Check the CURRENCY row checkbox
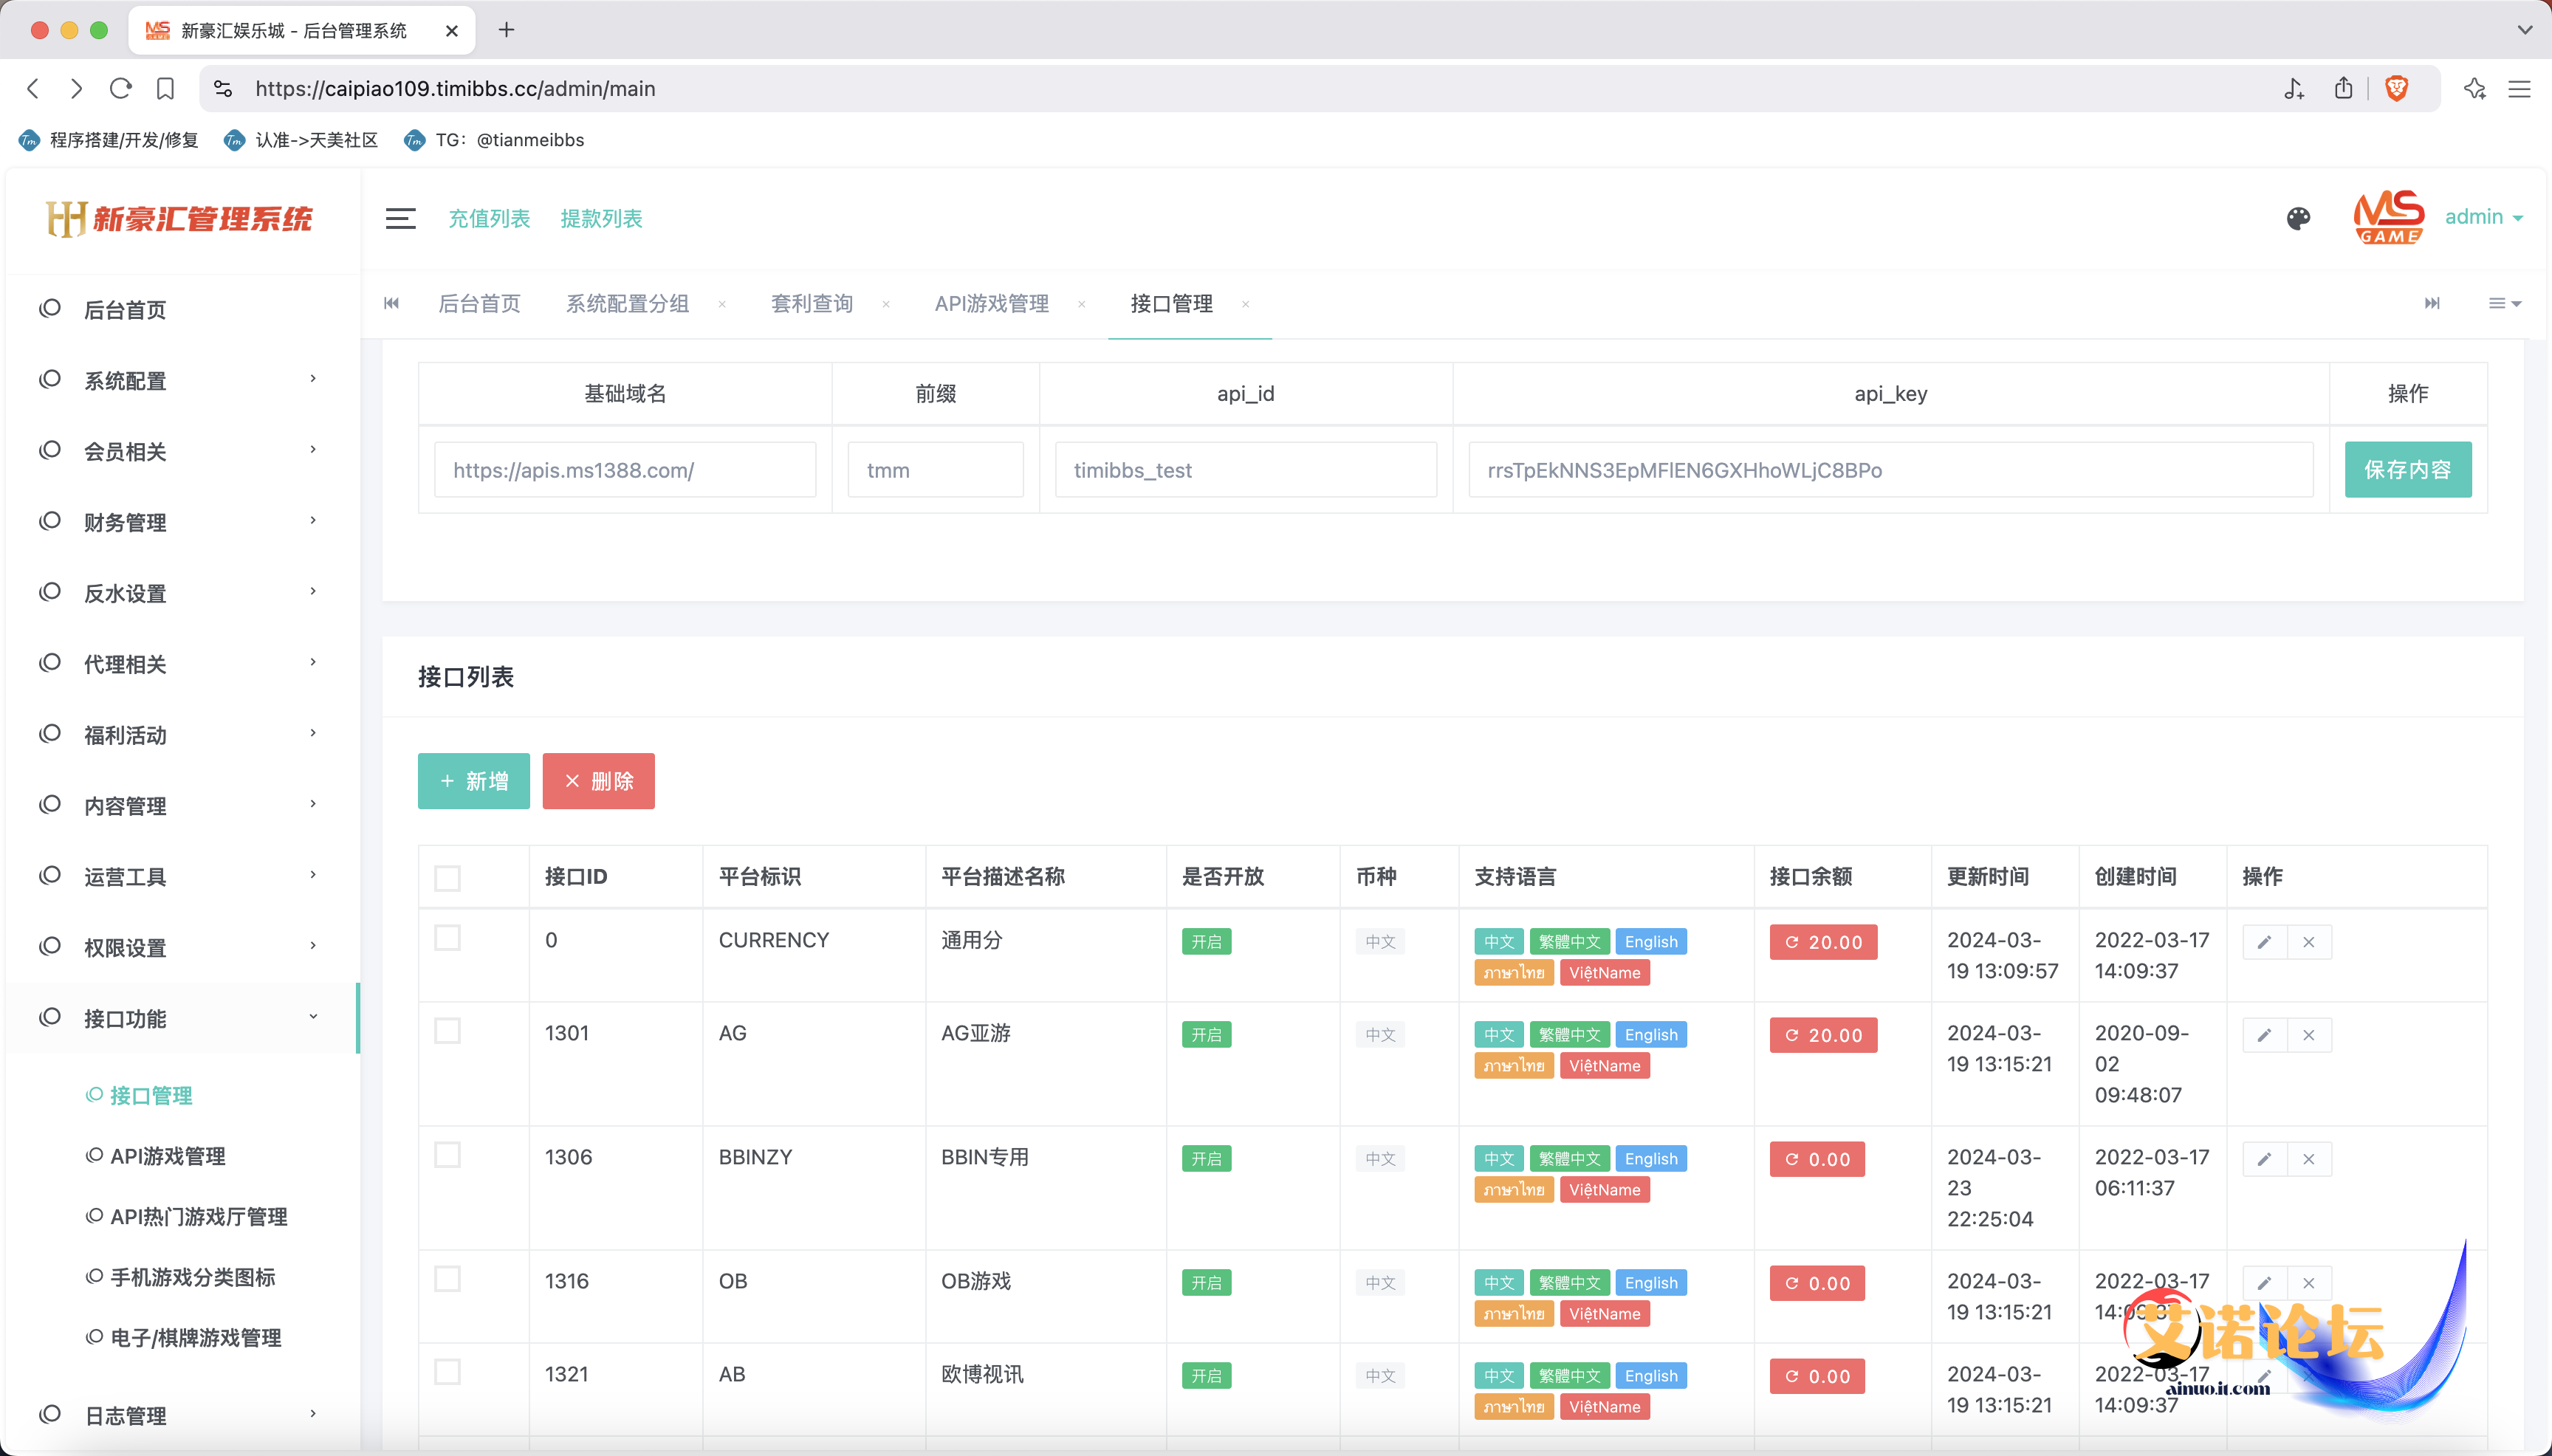Screen dimensions: 2552x1456 (447, 938)
